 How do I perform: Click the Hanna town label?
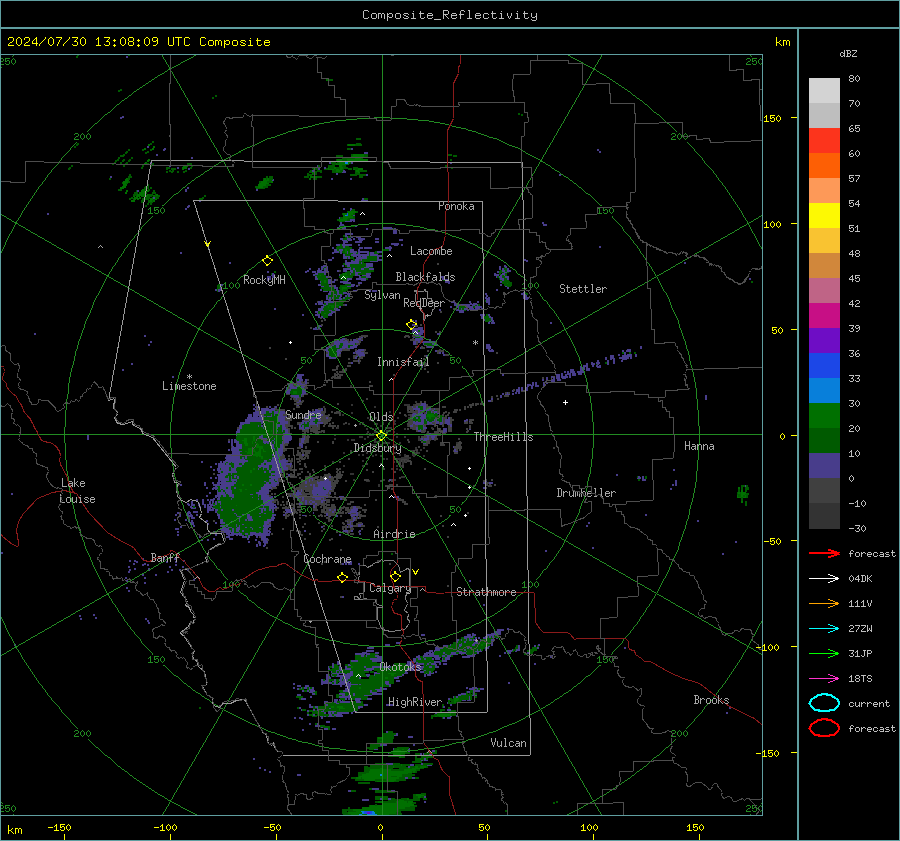coord(699,446)
